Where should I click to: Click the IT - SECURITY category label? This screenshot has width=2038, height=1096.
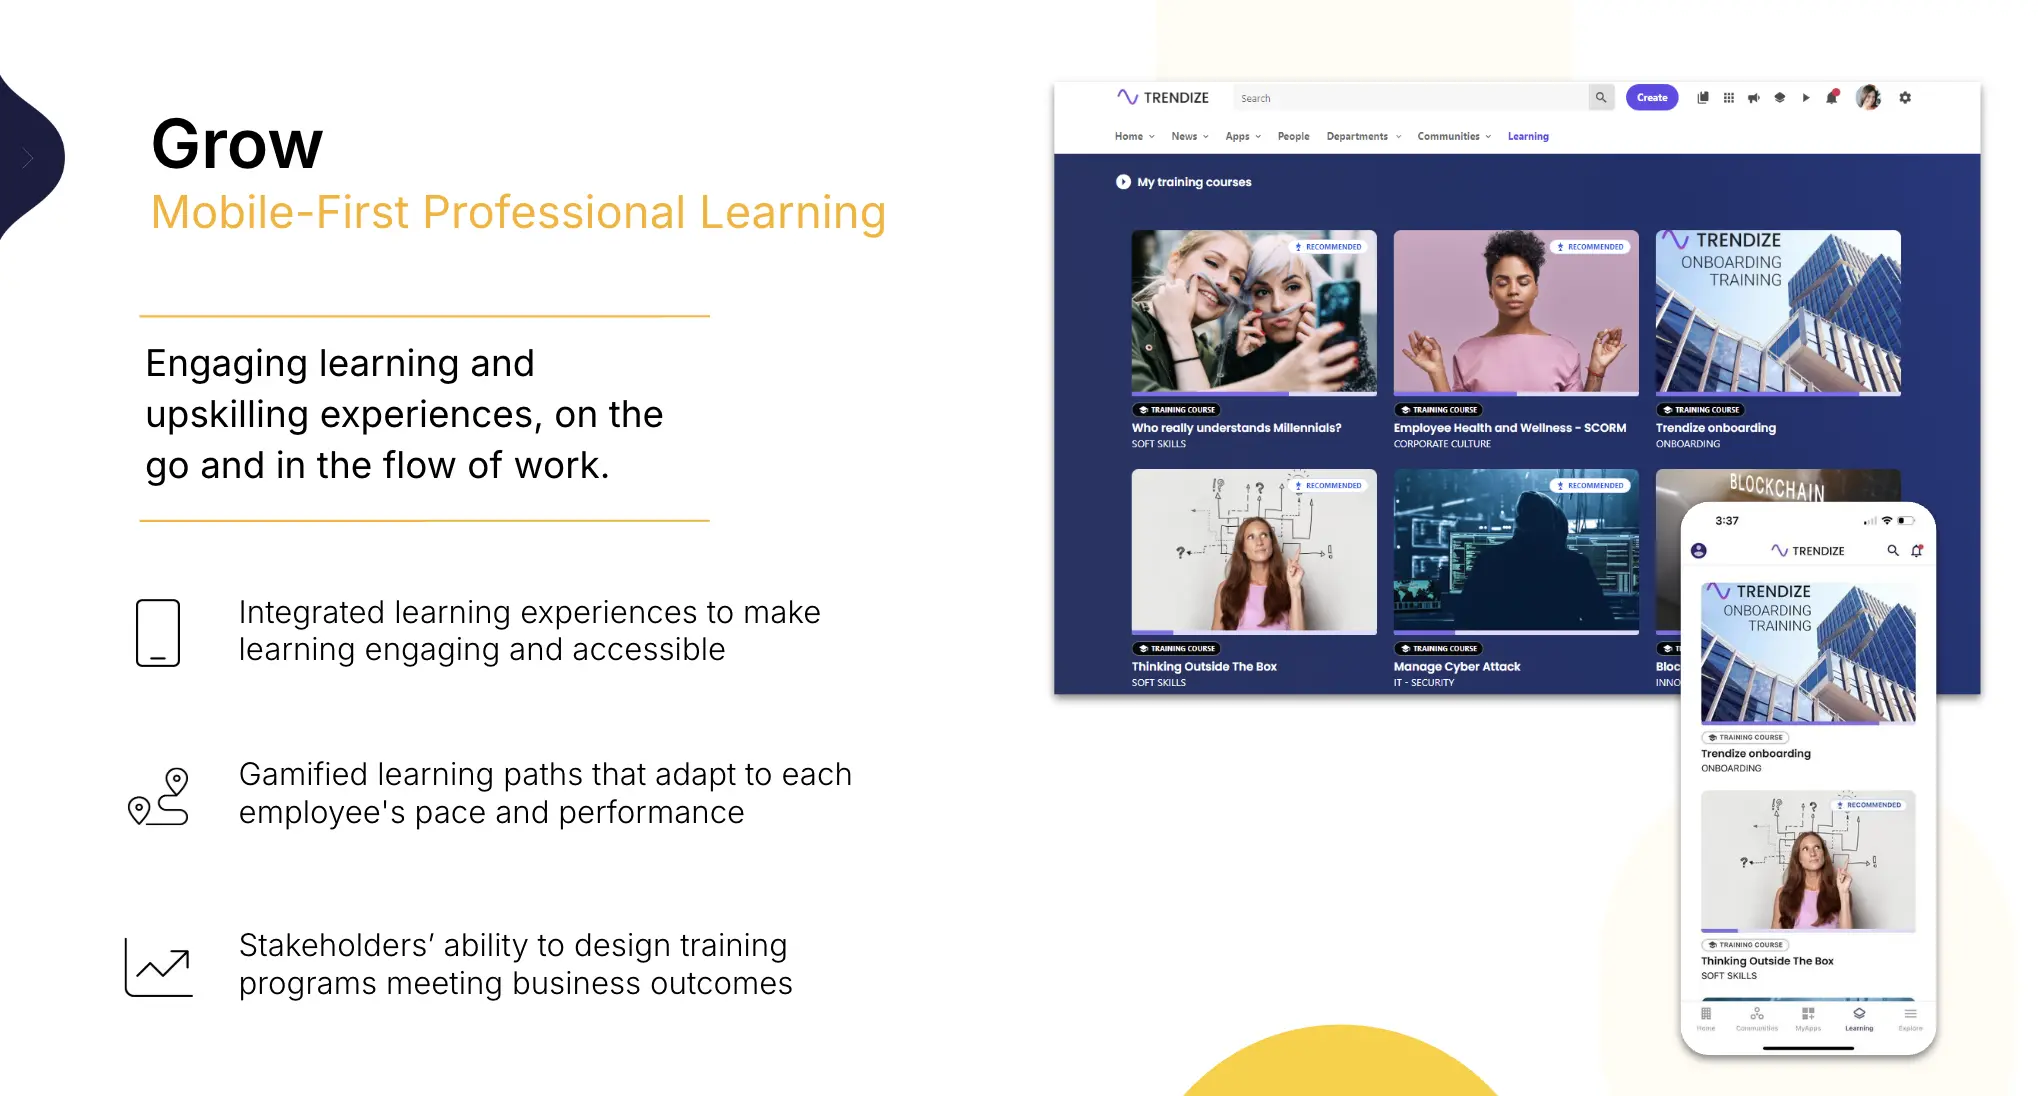(x=1424, y=683)
